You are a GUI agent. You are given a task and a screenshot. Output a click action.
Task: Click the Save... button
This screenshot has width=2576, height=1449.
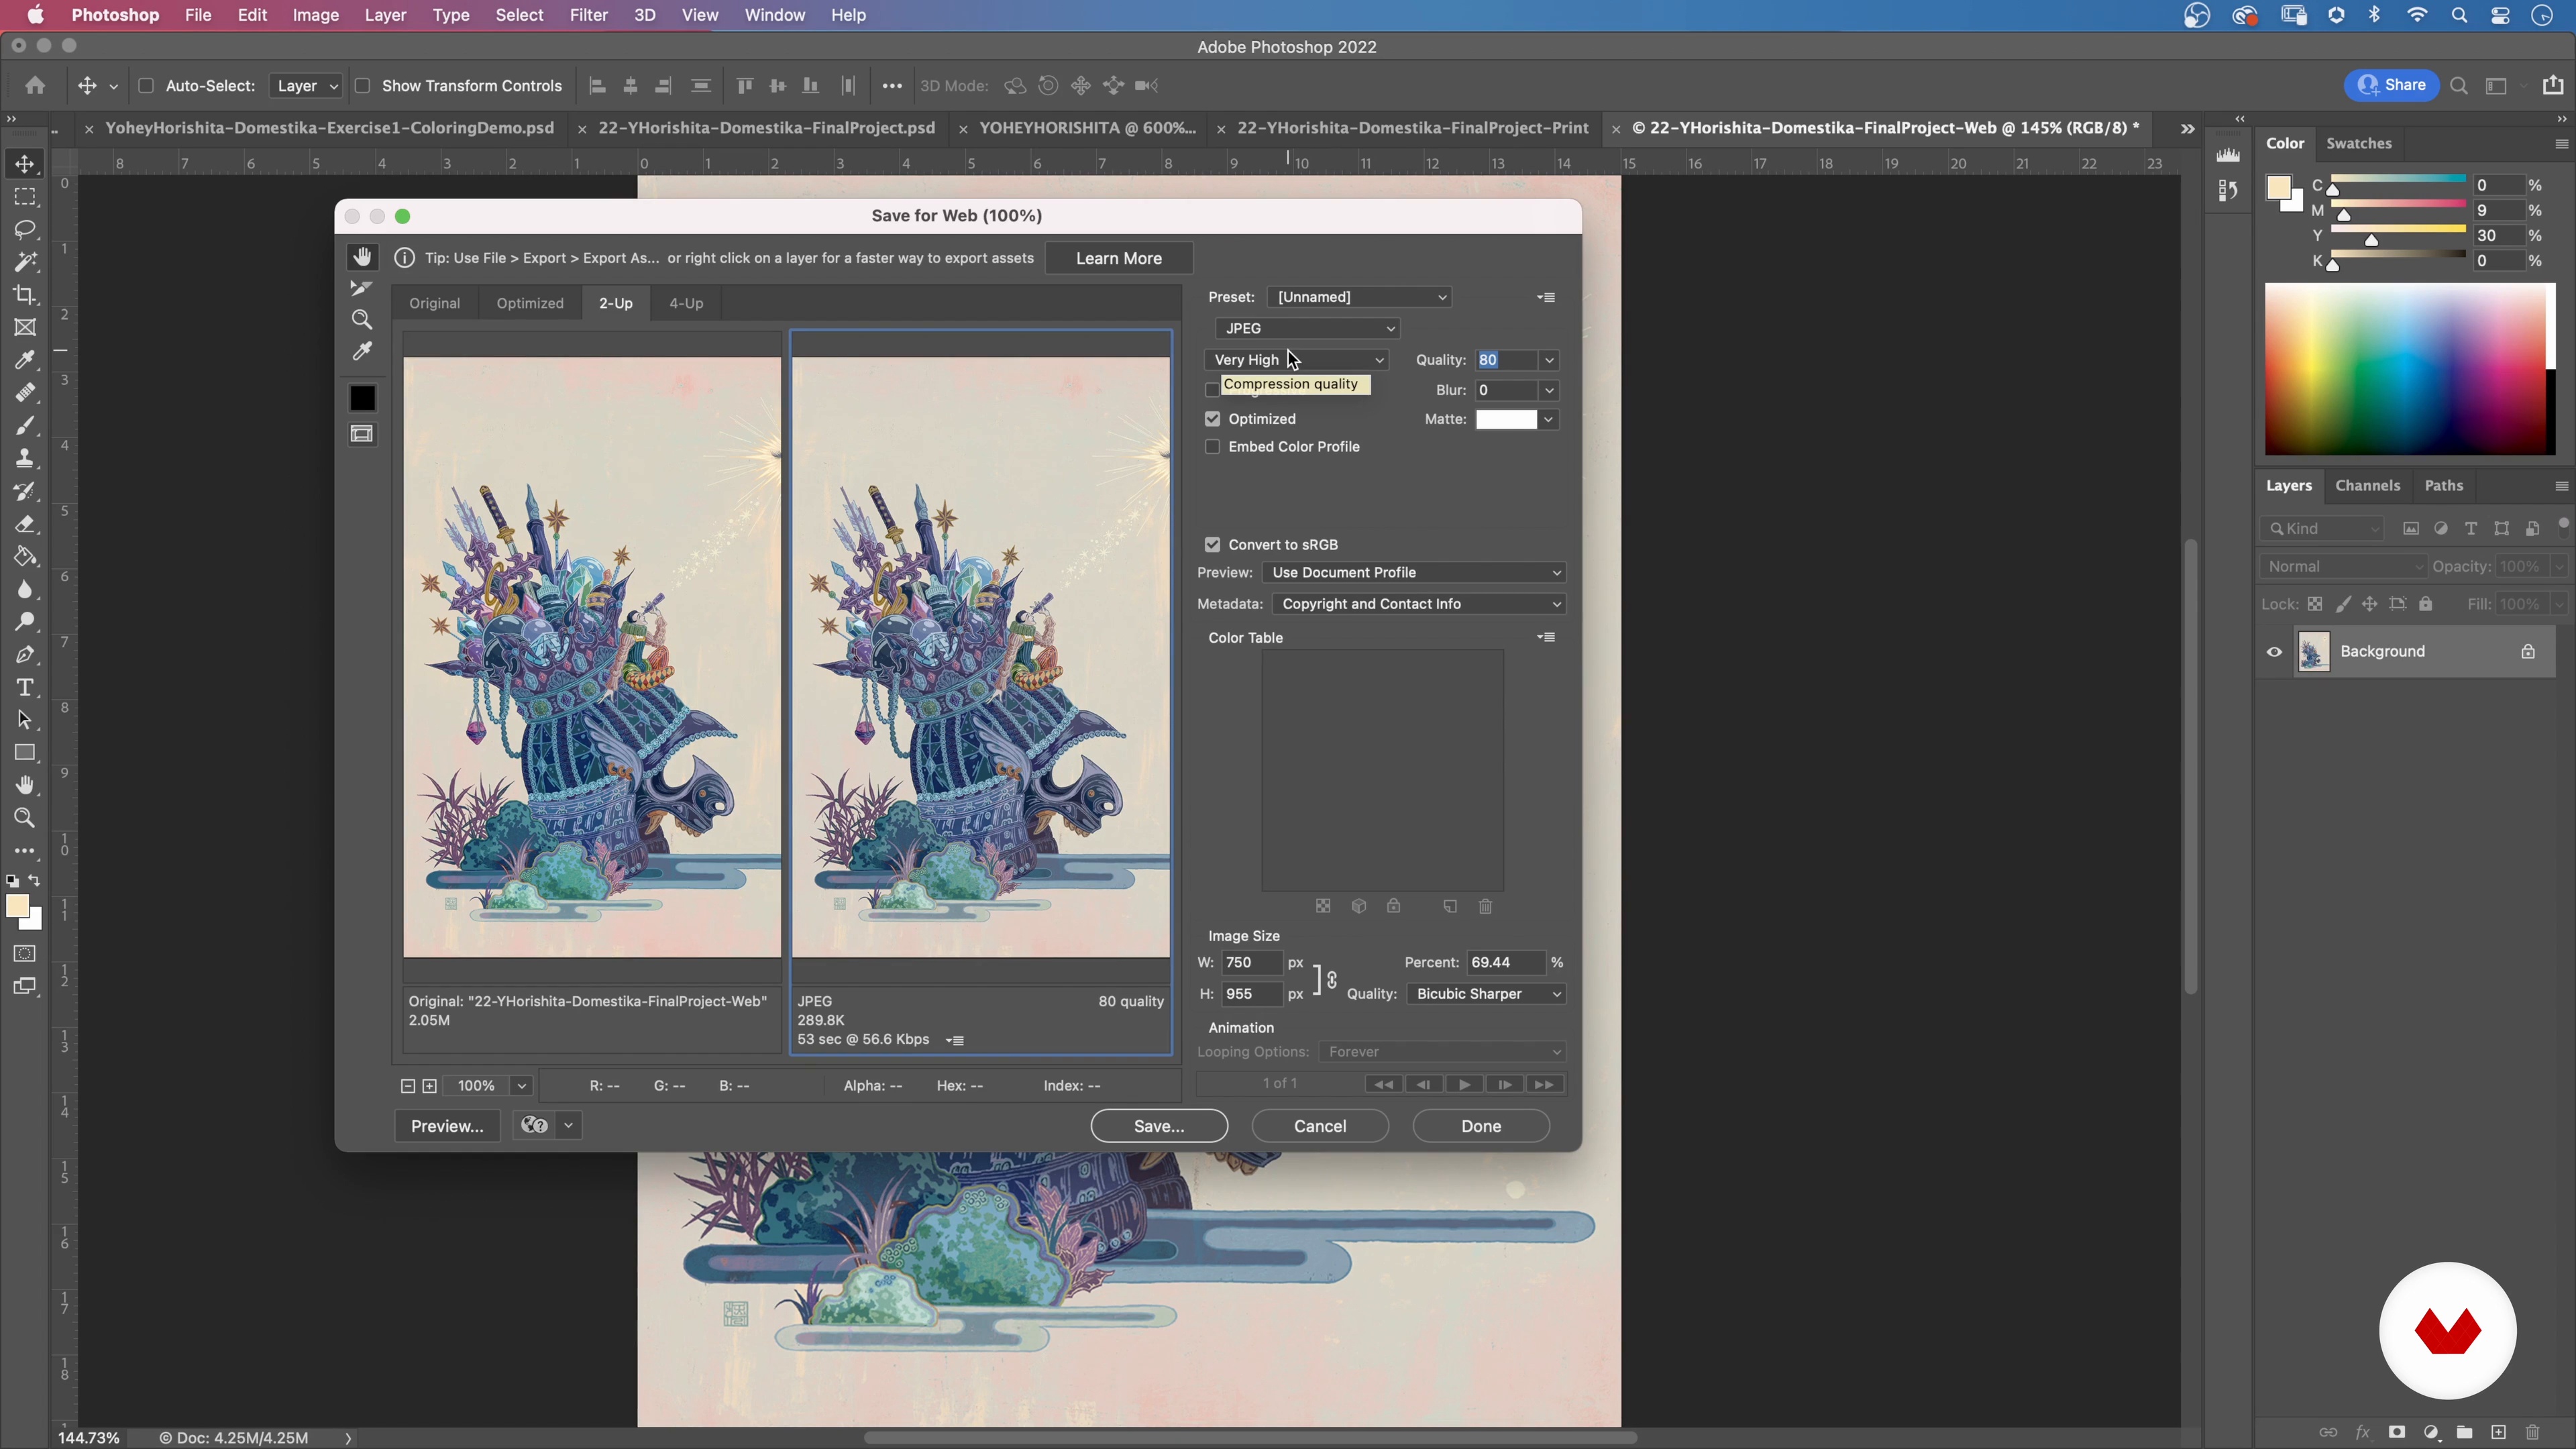(x=1159, y=1126)
